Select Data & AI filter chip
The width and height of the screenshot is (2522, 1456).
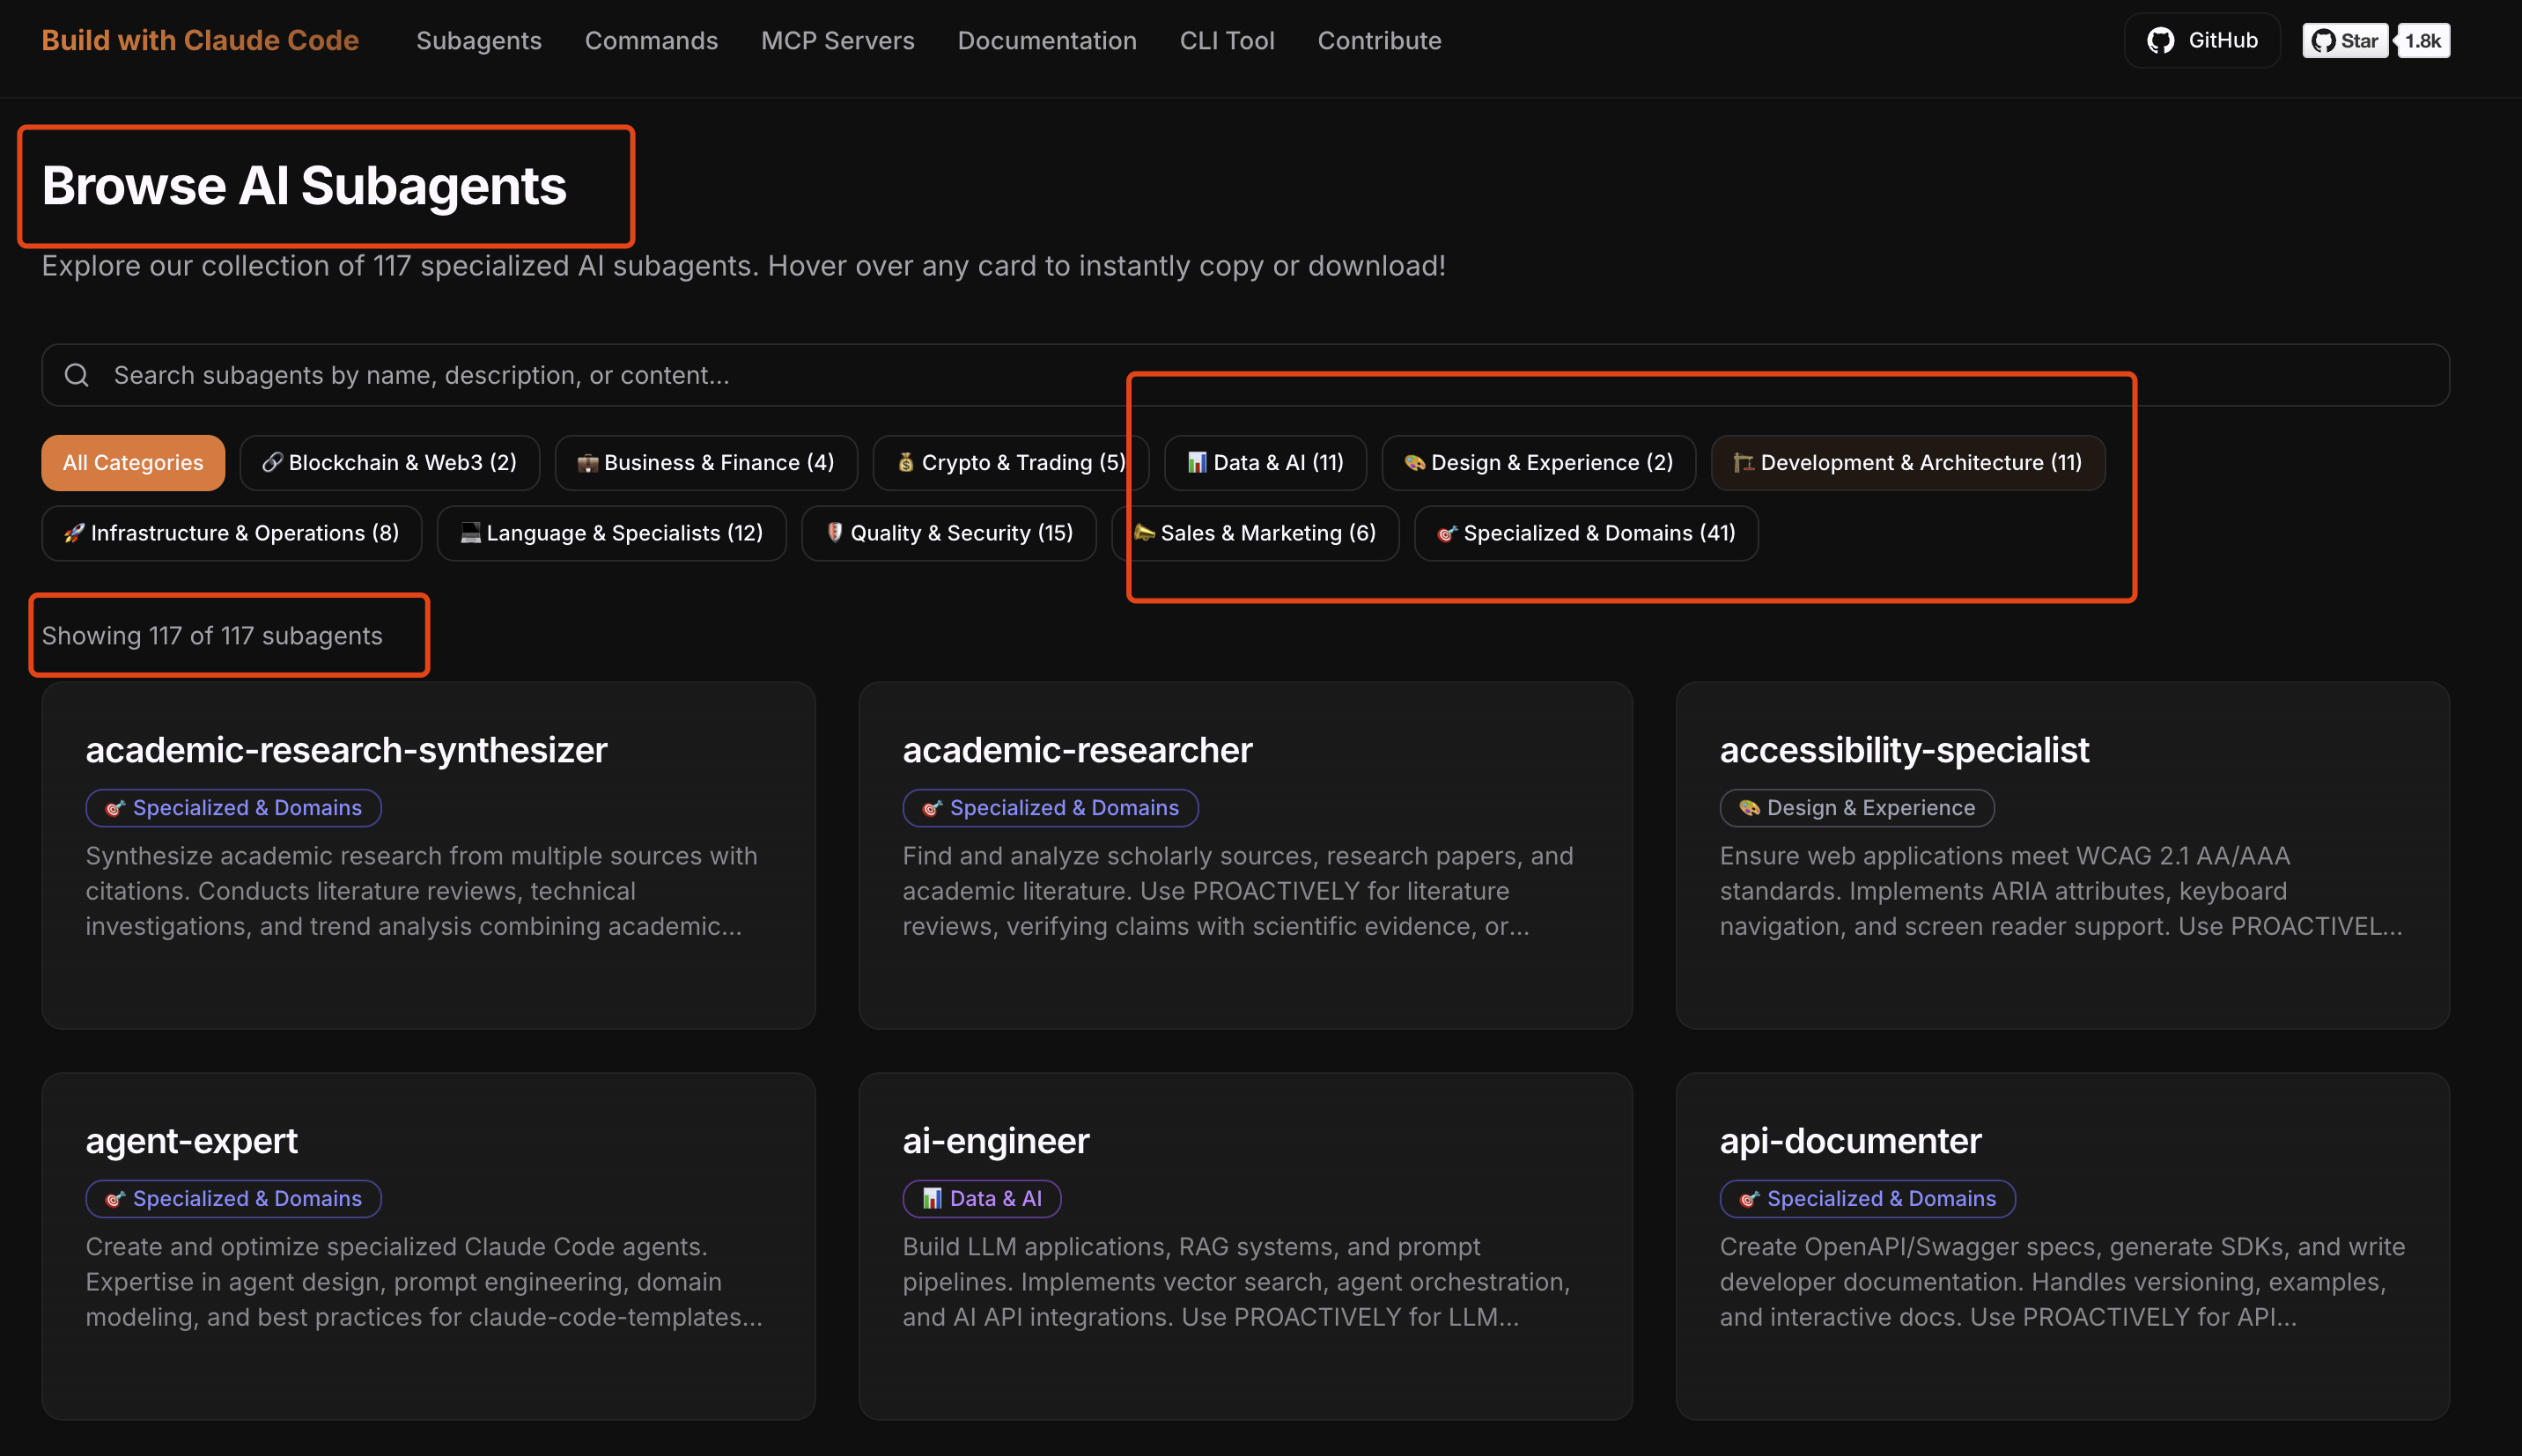[x=1264, y=462]
